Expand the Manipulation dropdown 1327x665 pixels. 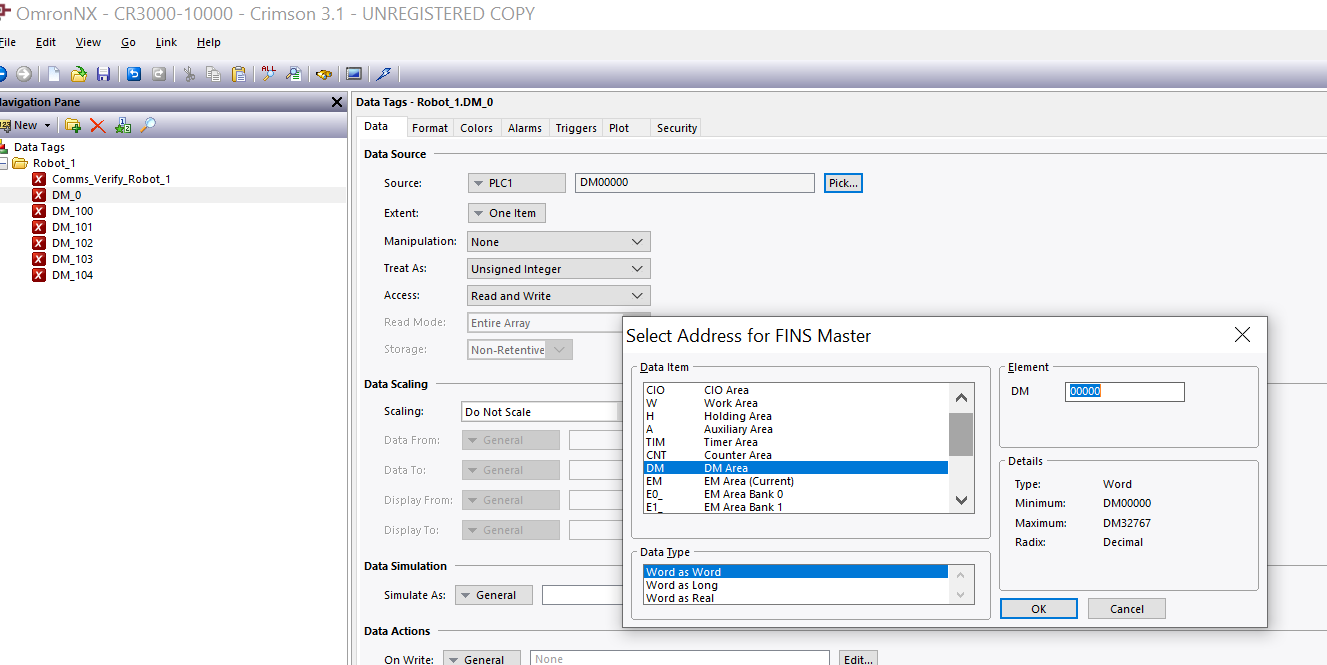[559, 242]
